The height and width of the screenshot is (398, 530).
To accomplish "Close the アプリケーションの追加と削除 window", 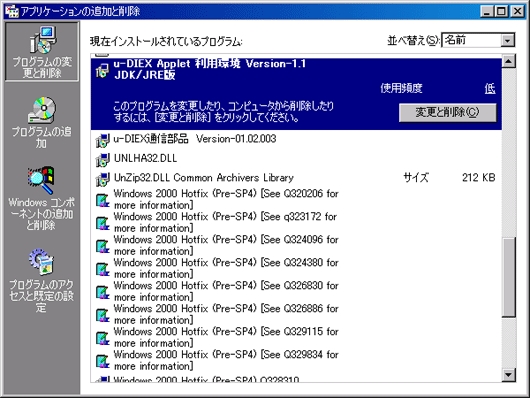I will [x=517, y=11].
